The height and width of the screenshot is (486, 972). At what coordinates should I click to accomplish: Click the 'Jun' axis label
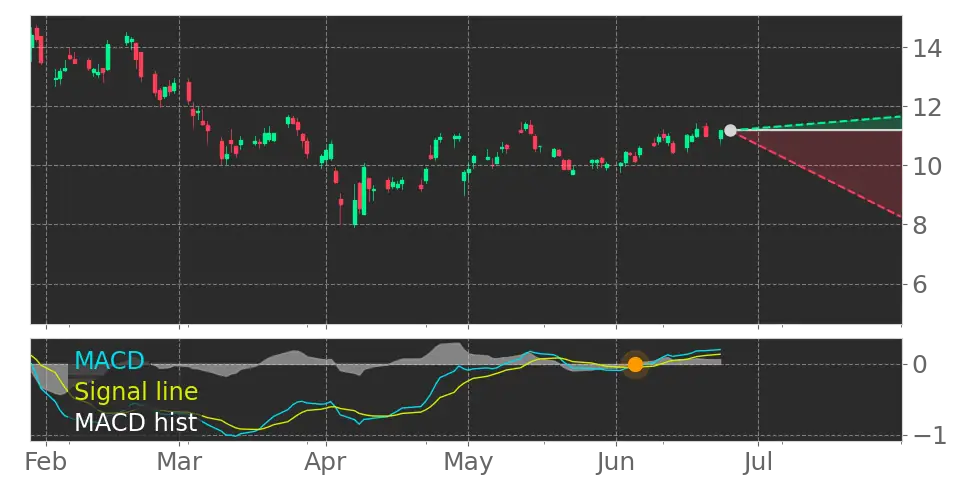pyautogui.click(x=617, y=462)
